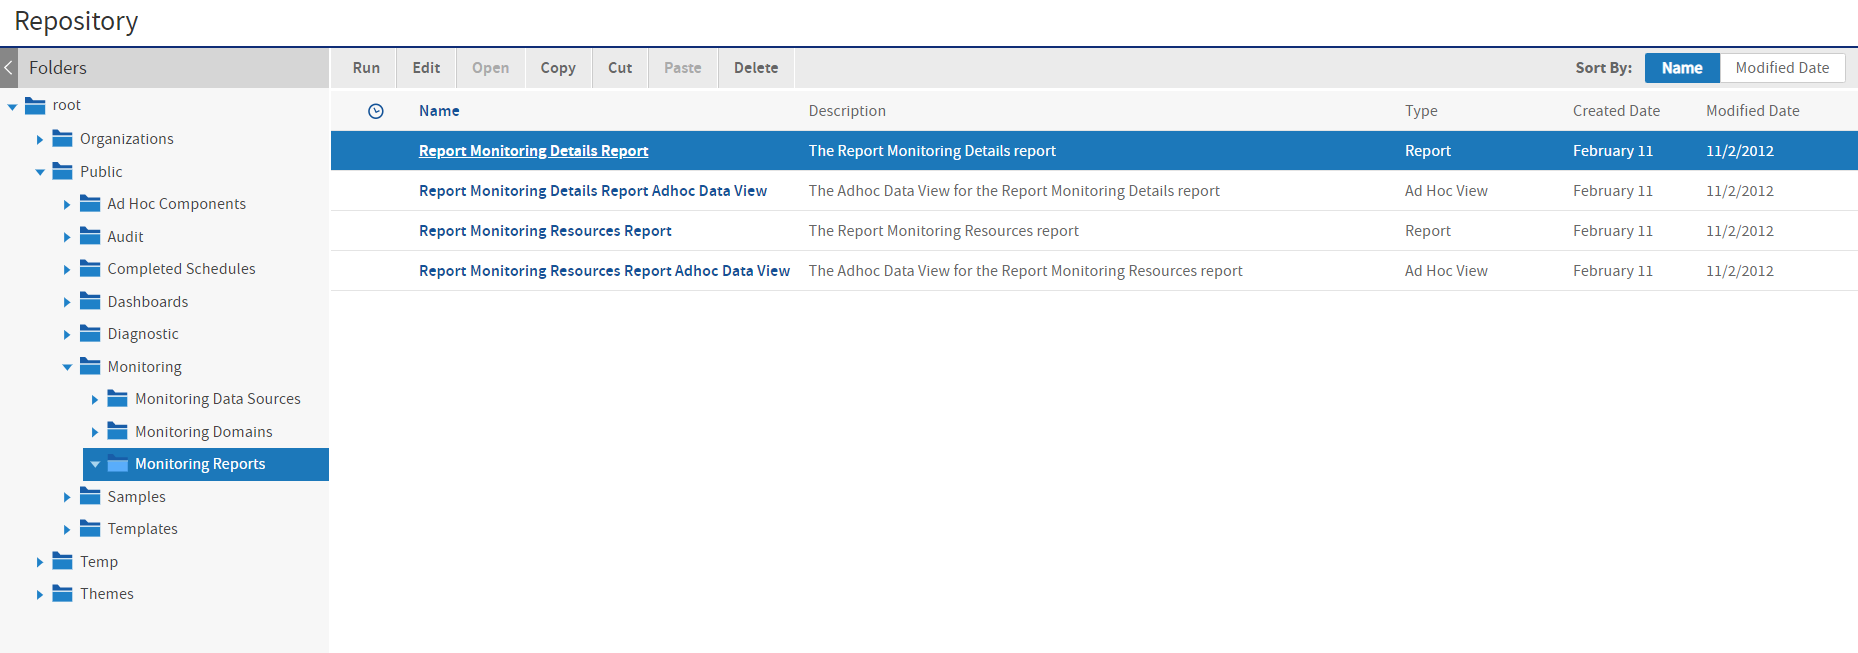The width and height of the screenshot is (1858, 653).
Task: Open Report Monitoring Details Report link
Action: 533,151
